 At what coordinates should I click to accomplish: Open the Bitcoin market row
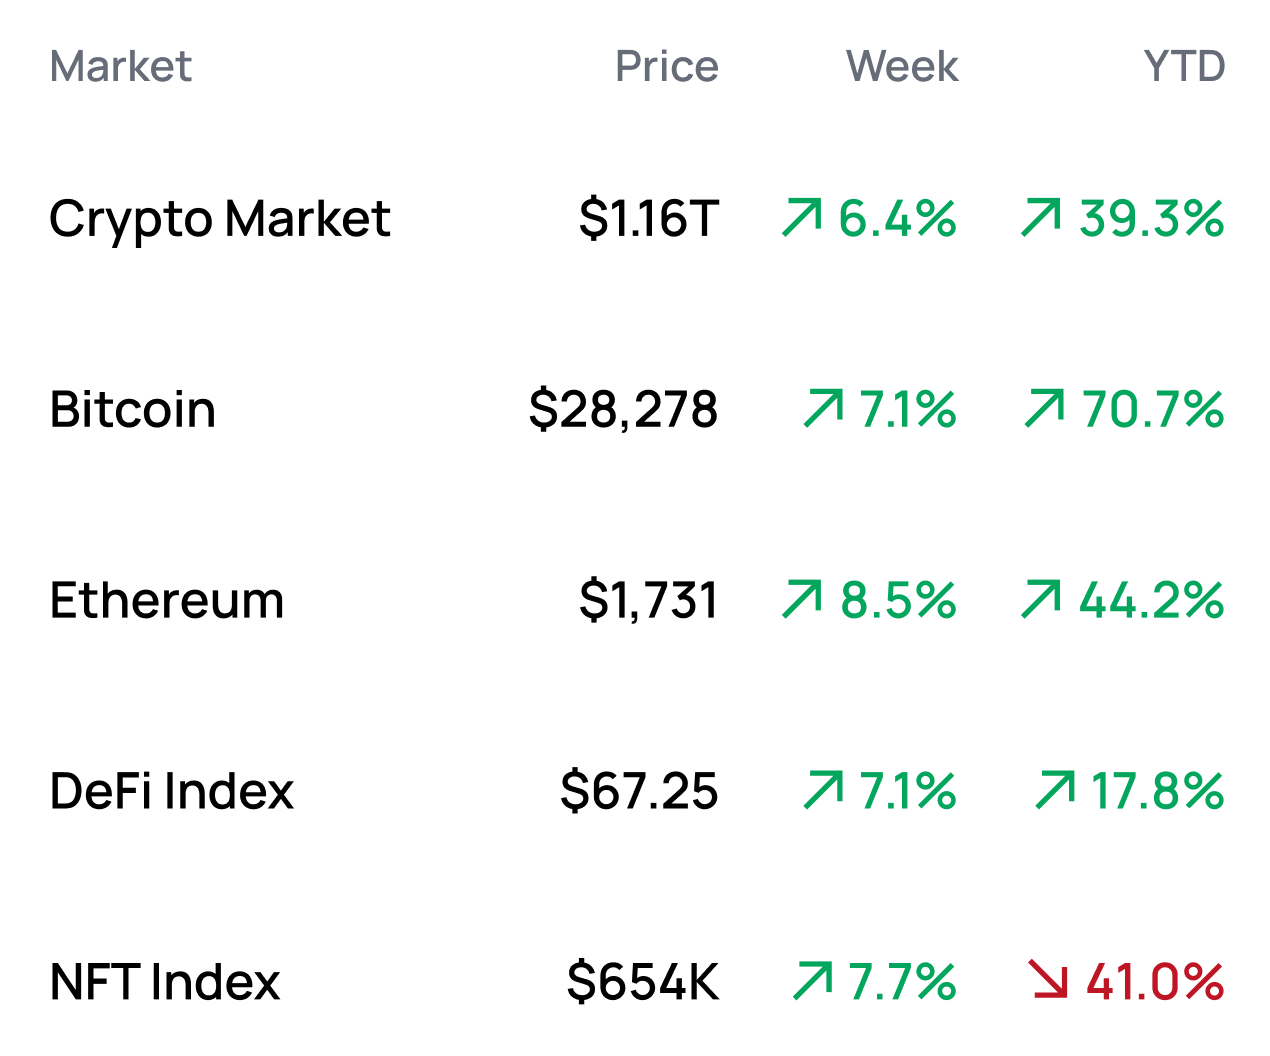point(133,410)
